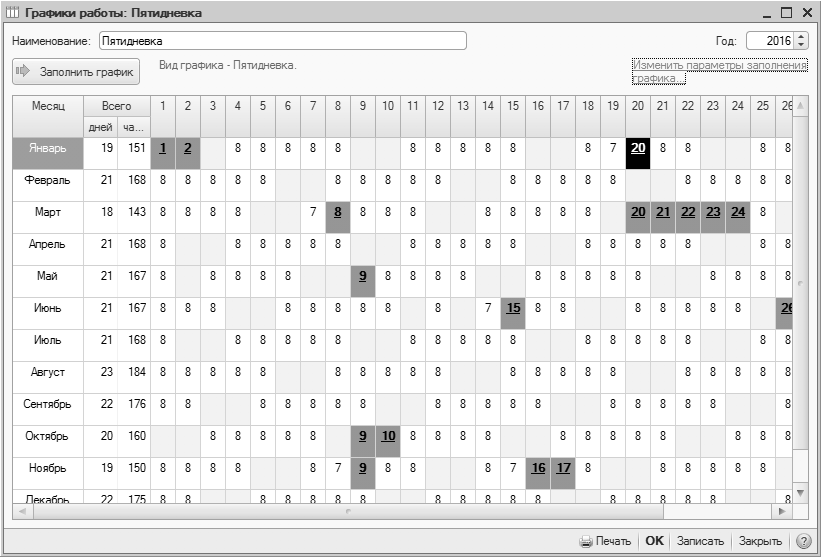Click the help question mark icon
The width and height of the screenshot is (821, 557).
point(803,541)
